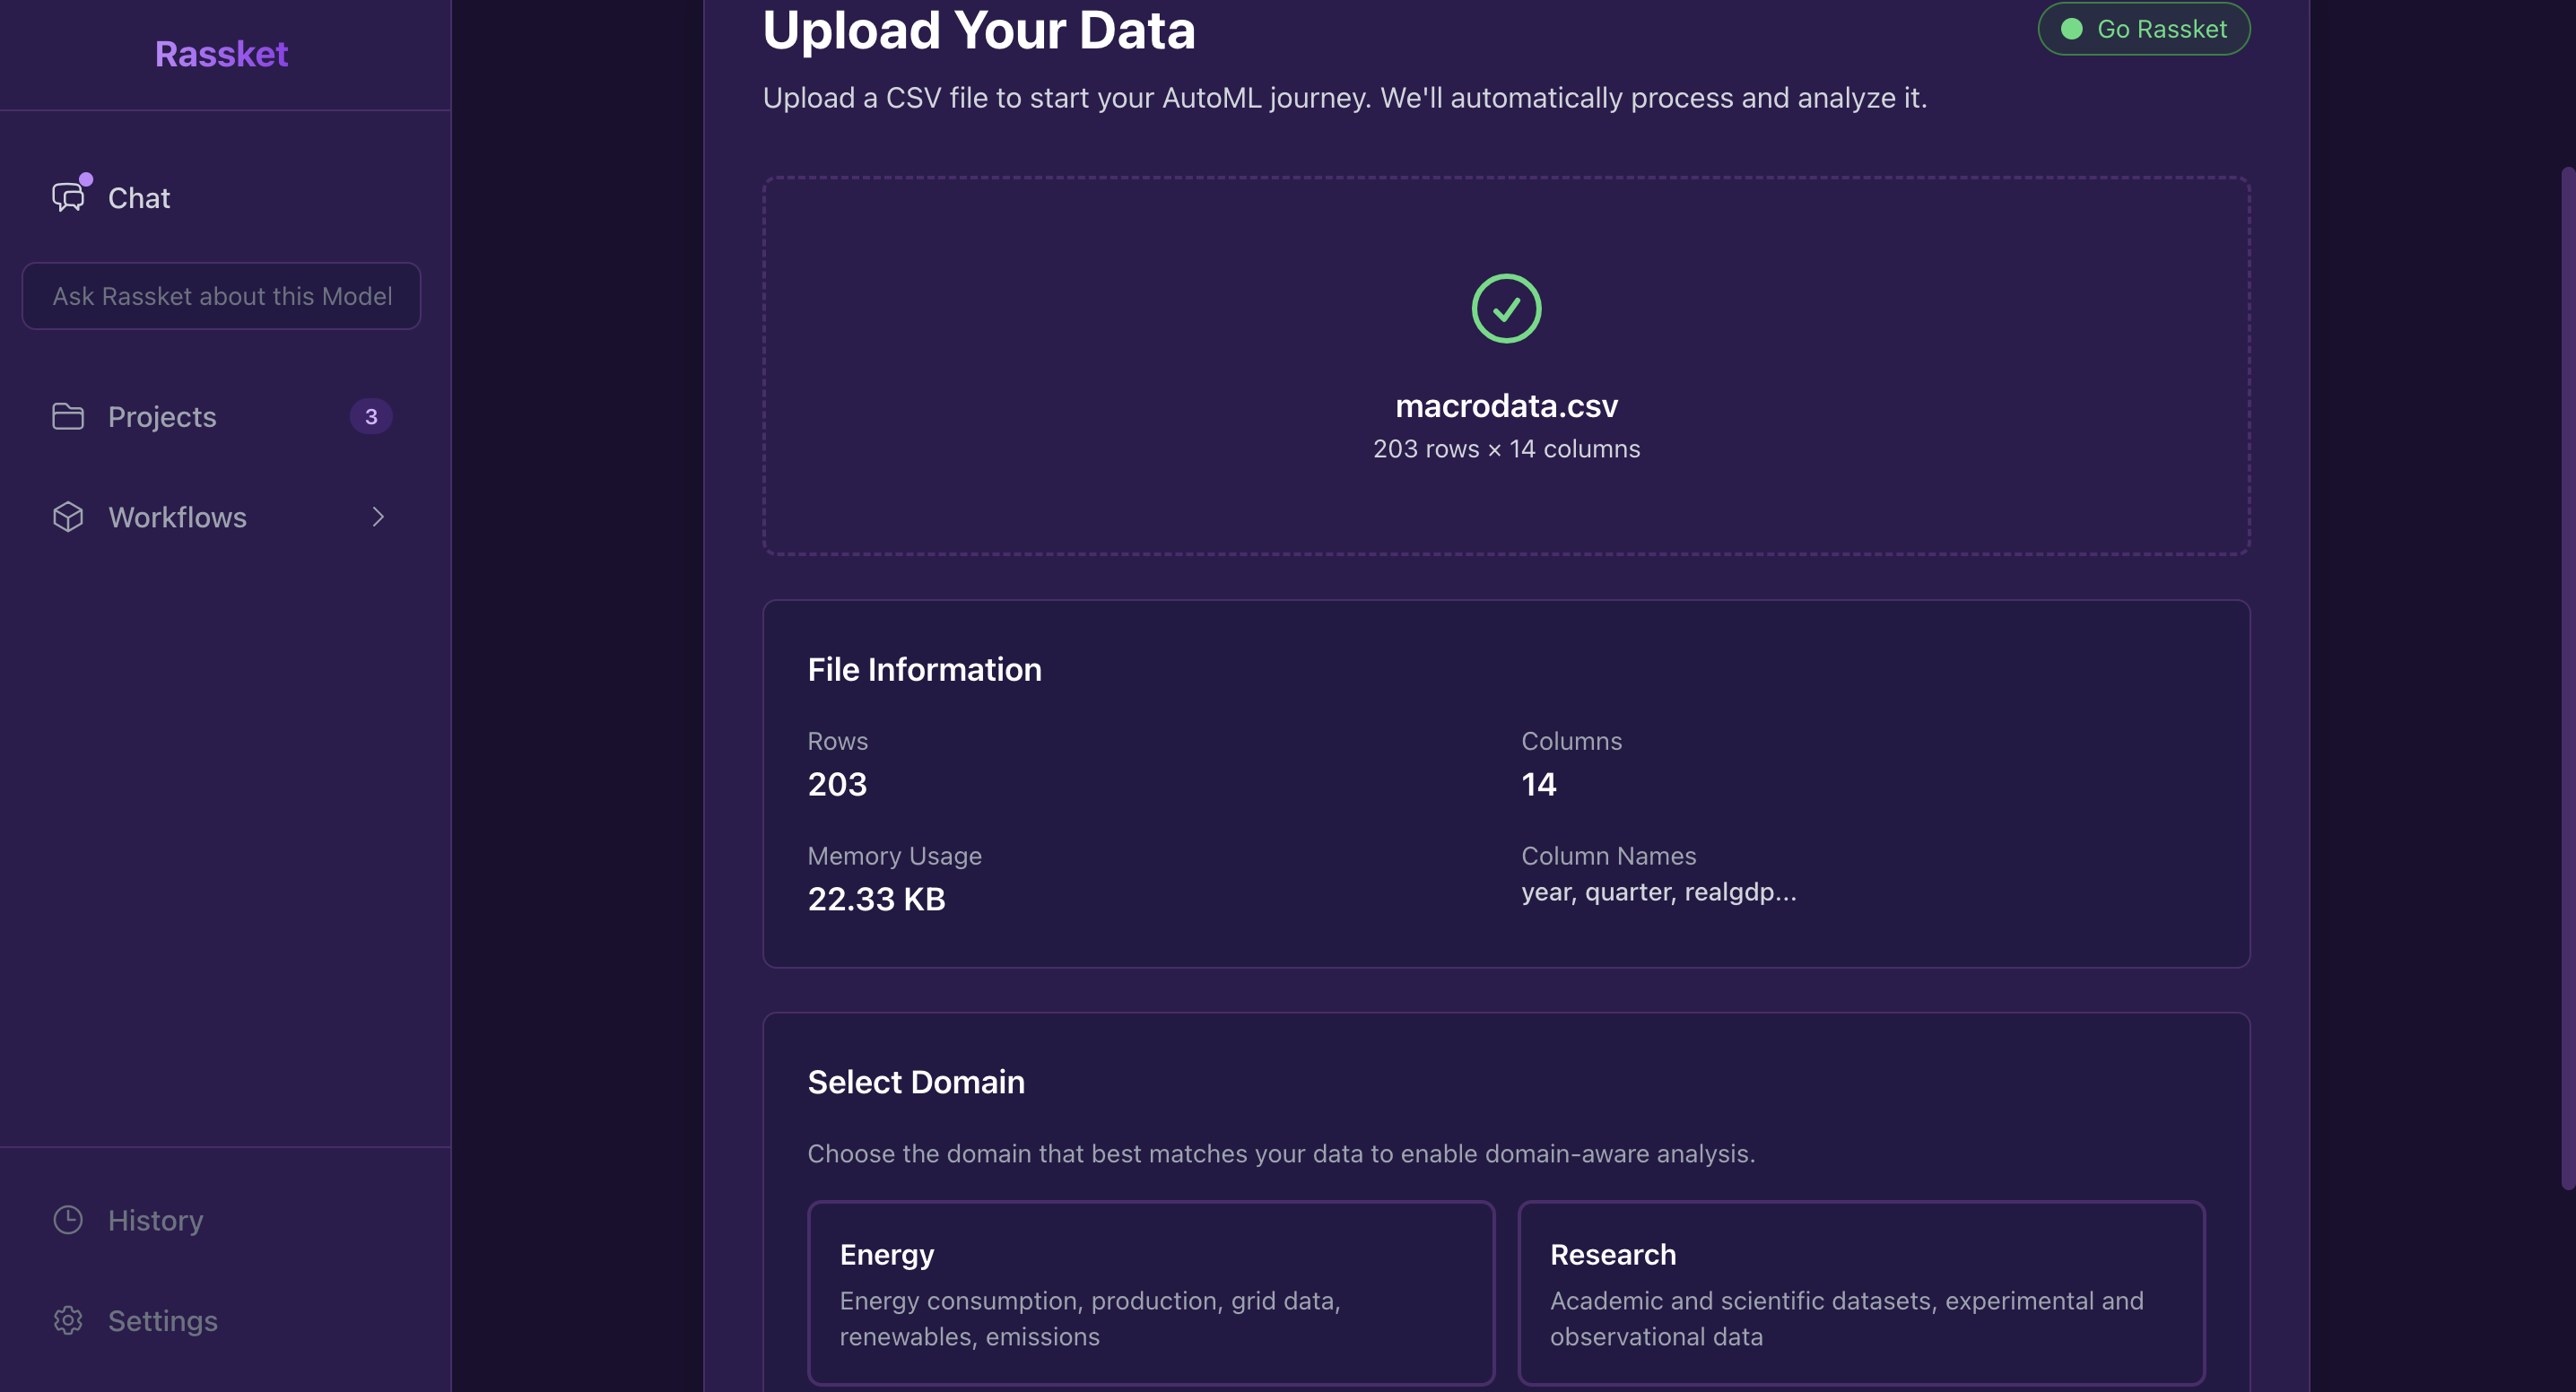
Task: Select the Chat icon in the sidebar
Action: [x=68, y=197]
